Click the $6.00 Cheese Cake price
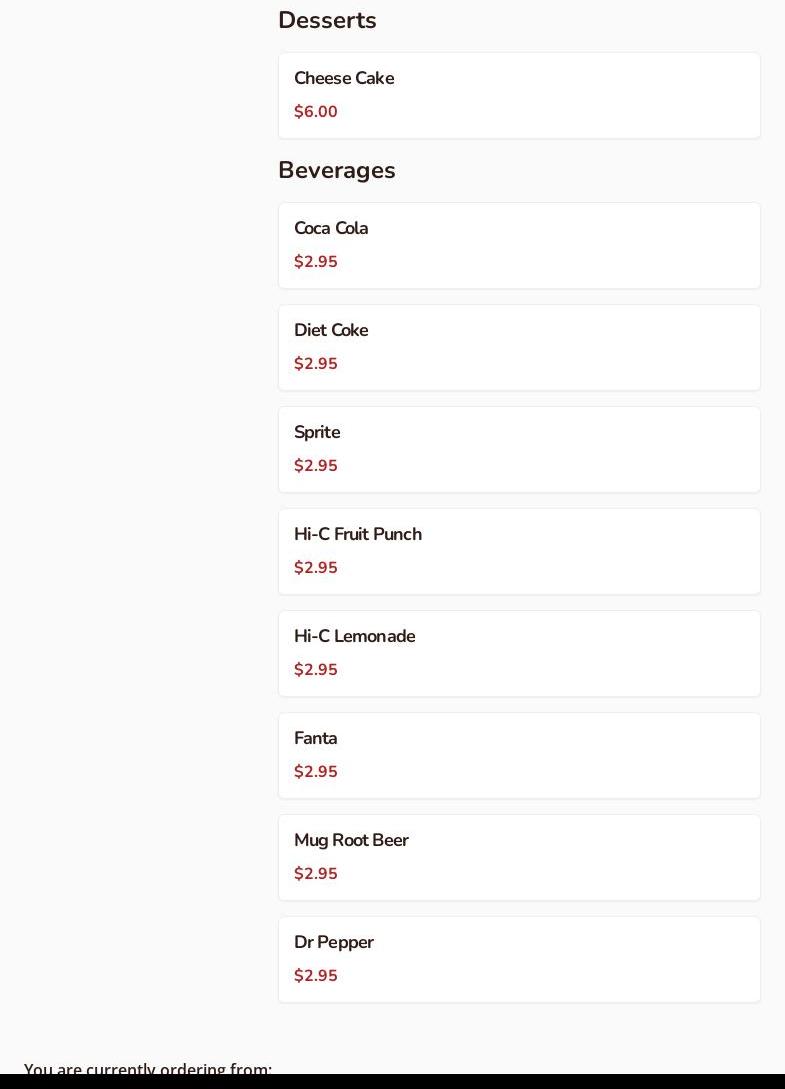Image resolution: width=785 pixels, height=1089 pixels. [316, 112]
